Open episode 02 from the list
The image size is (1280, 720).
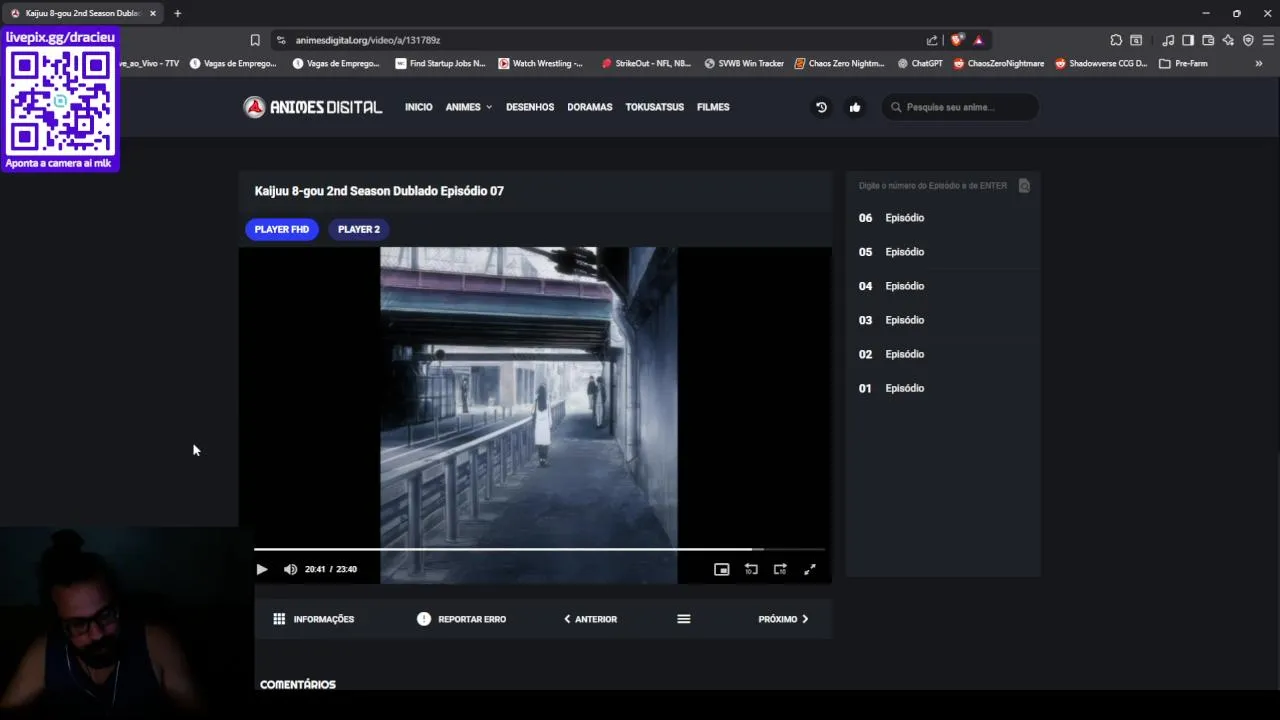[943, 354]
